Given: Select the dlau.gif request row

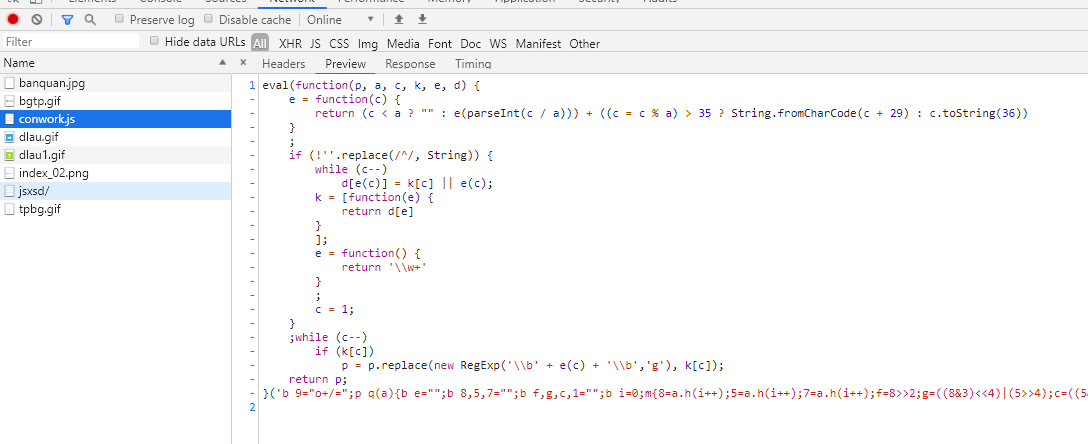Looking at the screenshot, I should (x=115, y=137).
